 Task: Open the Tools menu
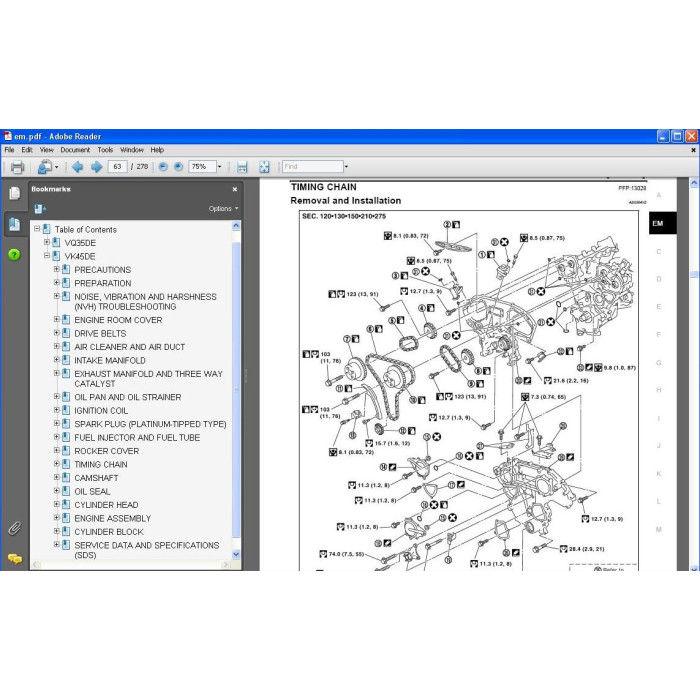(105, 150)
